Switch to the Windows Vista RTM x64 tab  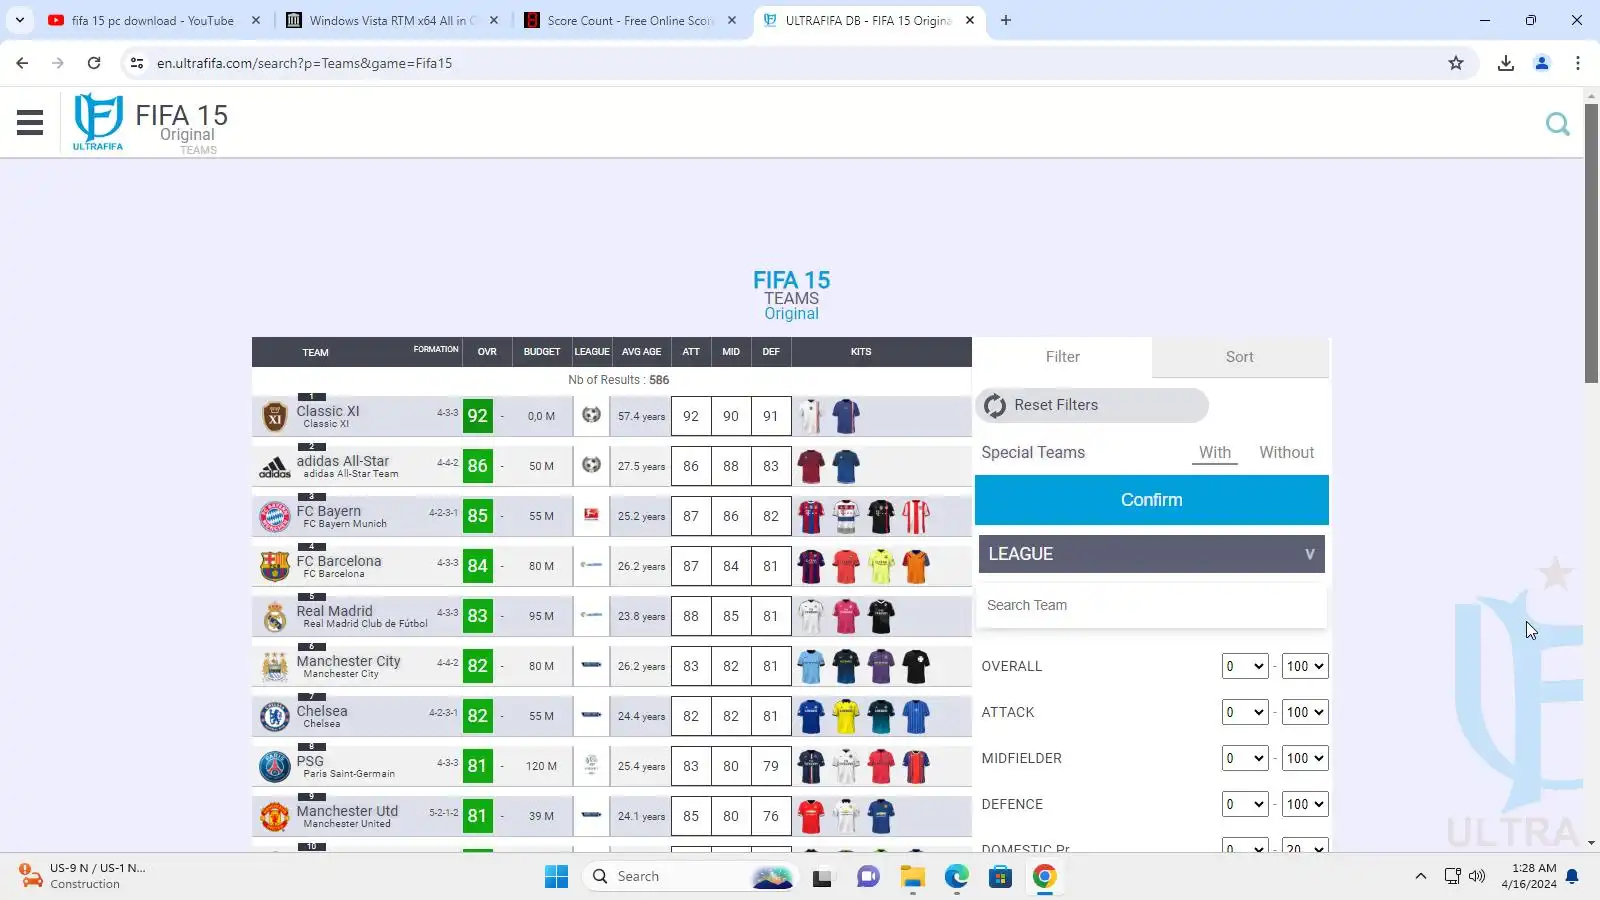point(391,20)
